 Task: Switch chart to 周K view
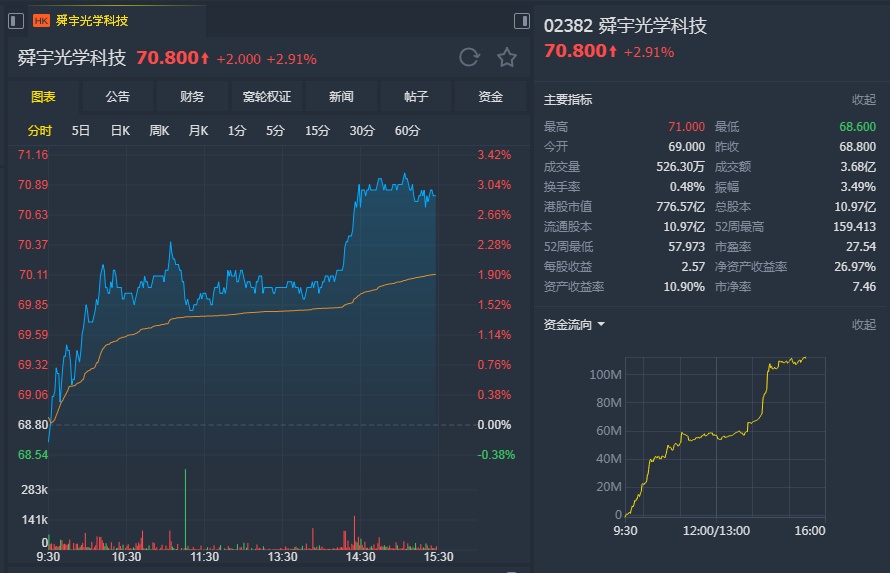159,130
